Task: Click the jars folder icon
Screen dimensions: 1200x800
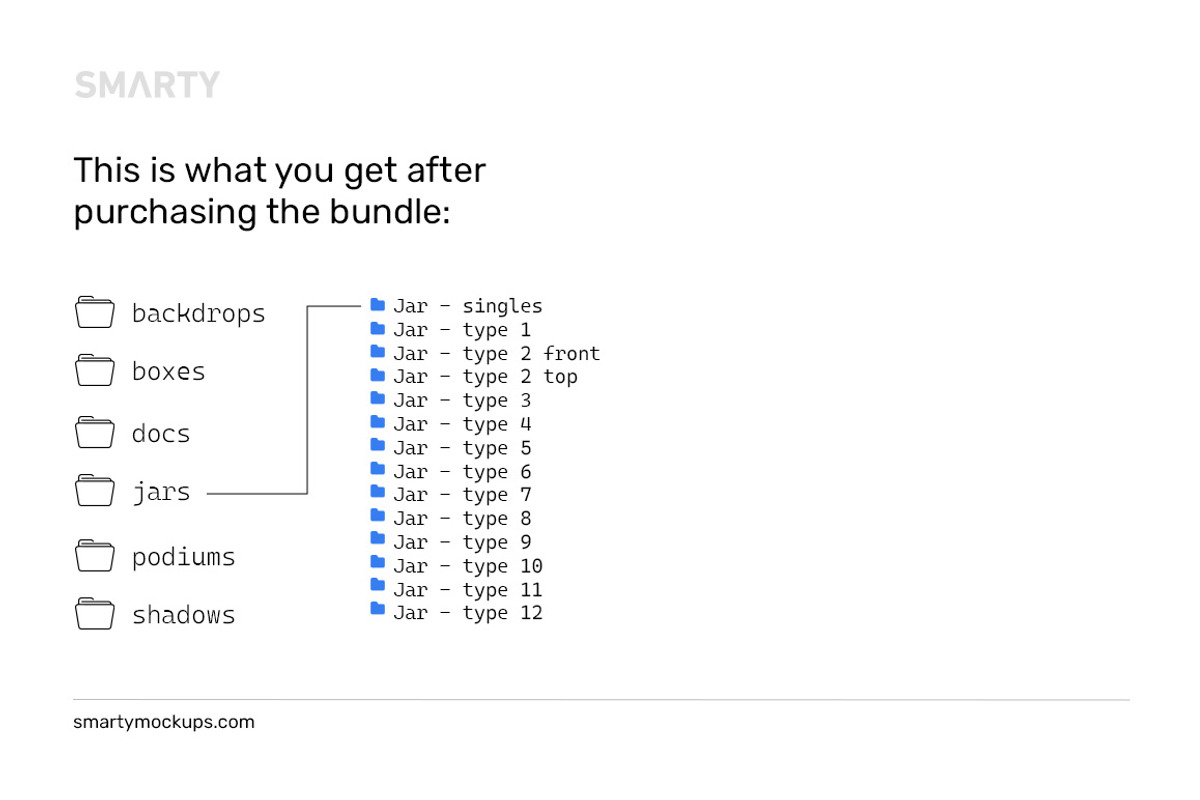Action: [95, 491]
